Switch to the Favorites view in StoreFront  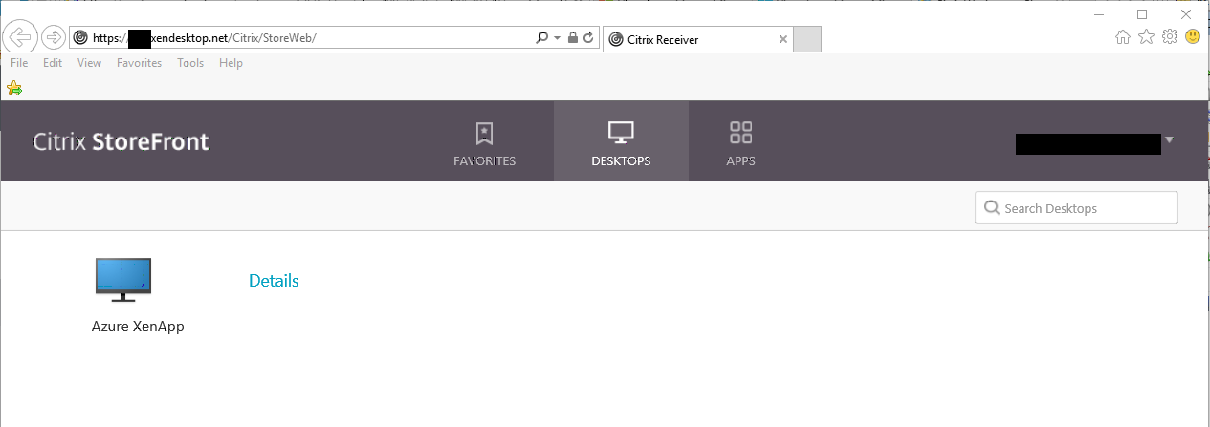point(485,143)
